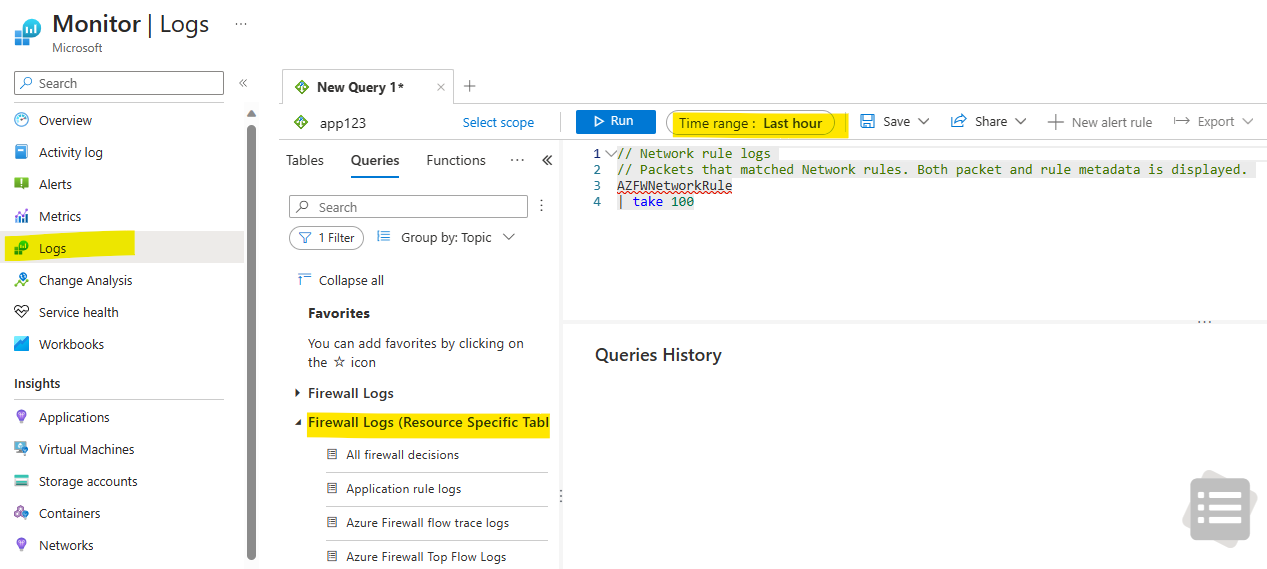Open the Overview page in sidebar
Screen dimensions: 1267x569
(x=65, y=120)
